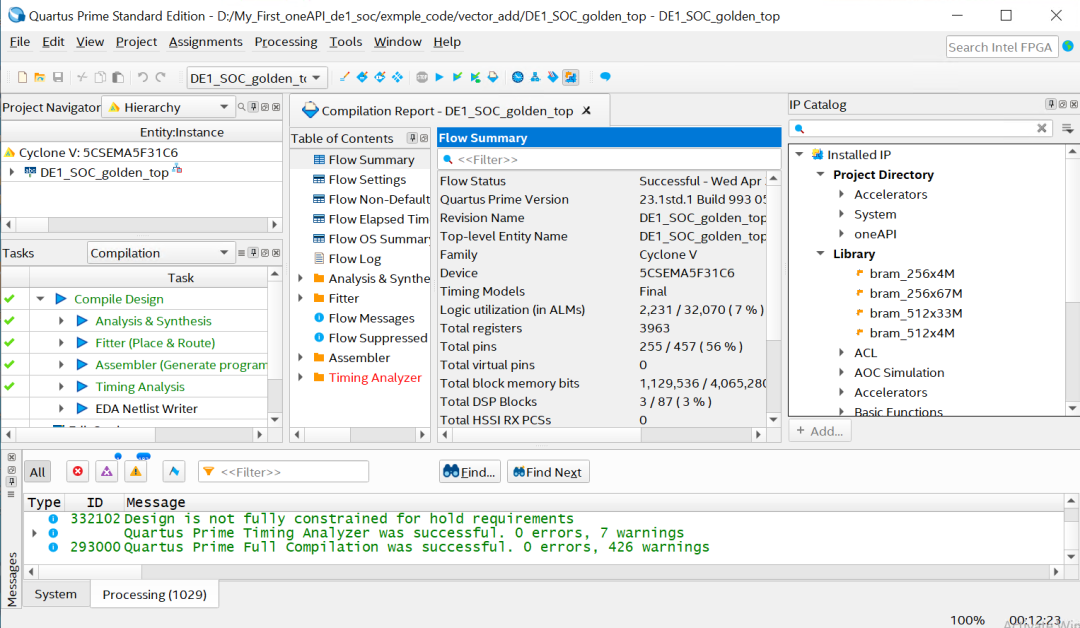Open the Programmer toolbar icon
The height and width of the screenshot is (628, 1080).
point(552,77)
